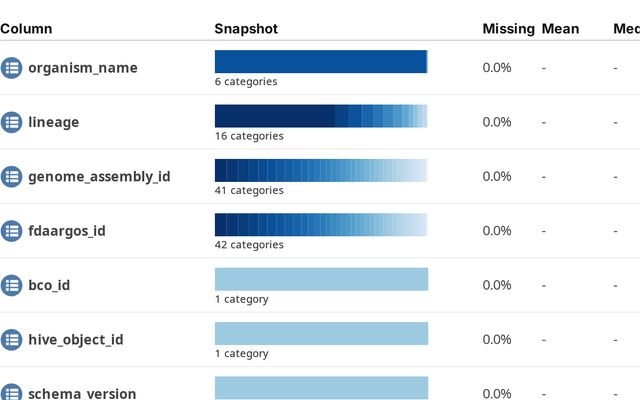This screenshot has width=640, height=400.
Task: Click the fdaargos_id 42 categories bar
Action: pyautogui.click(x=321, y=224)
